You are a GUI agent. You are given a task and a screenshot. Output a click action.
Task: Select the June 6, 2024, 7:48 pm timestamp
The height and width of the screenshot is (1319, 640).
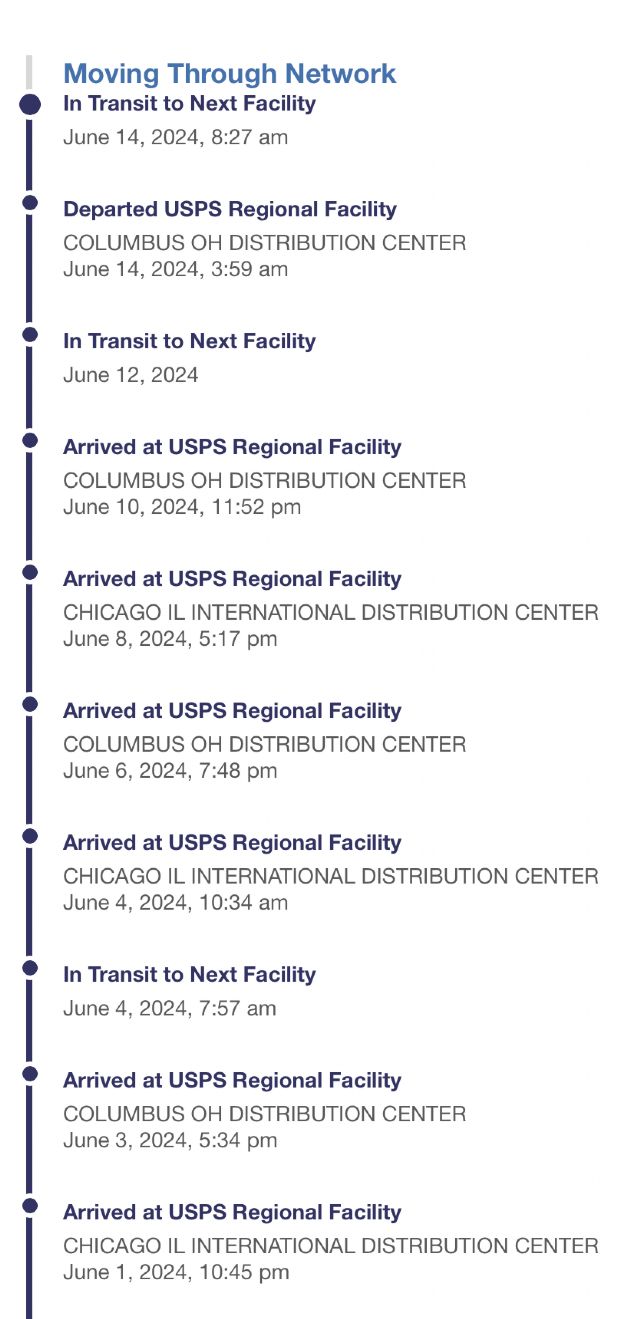coord(170,771)
